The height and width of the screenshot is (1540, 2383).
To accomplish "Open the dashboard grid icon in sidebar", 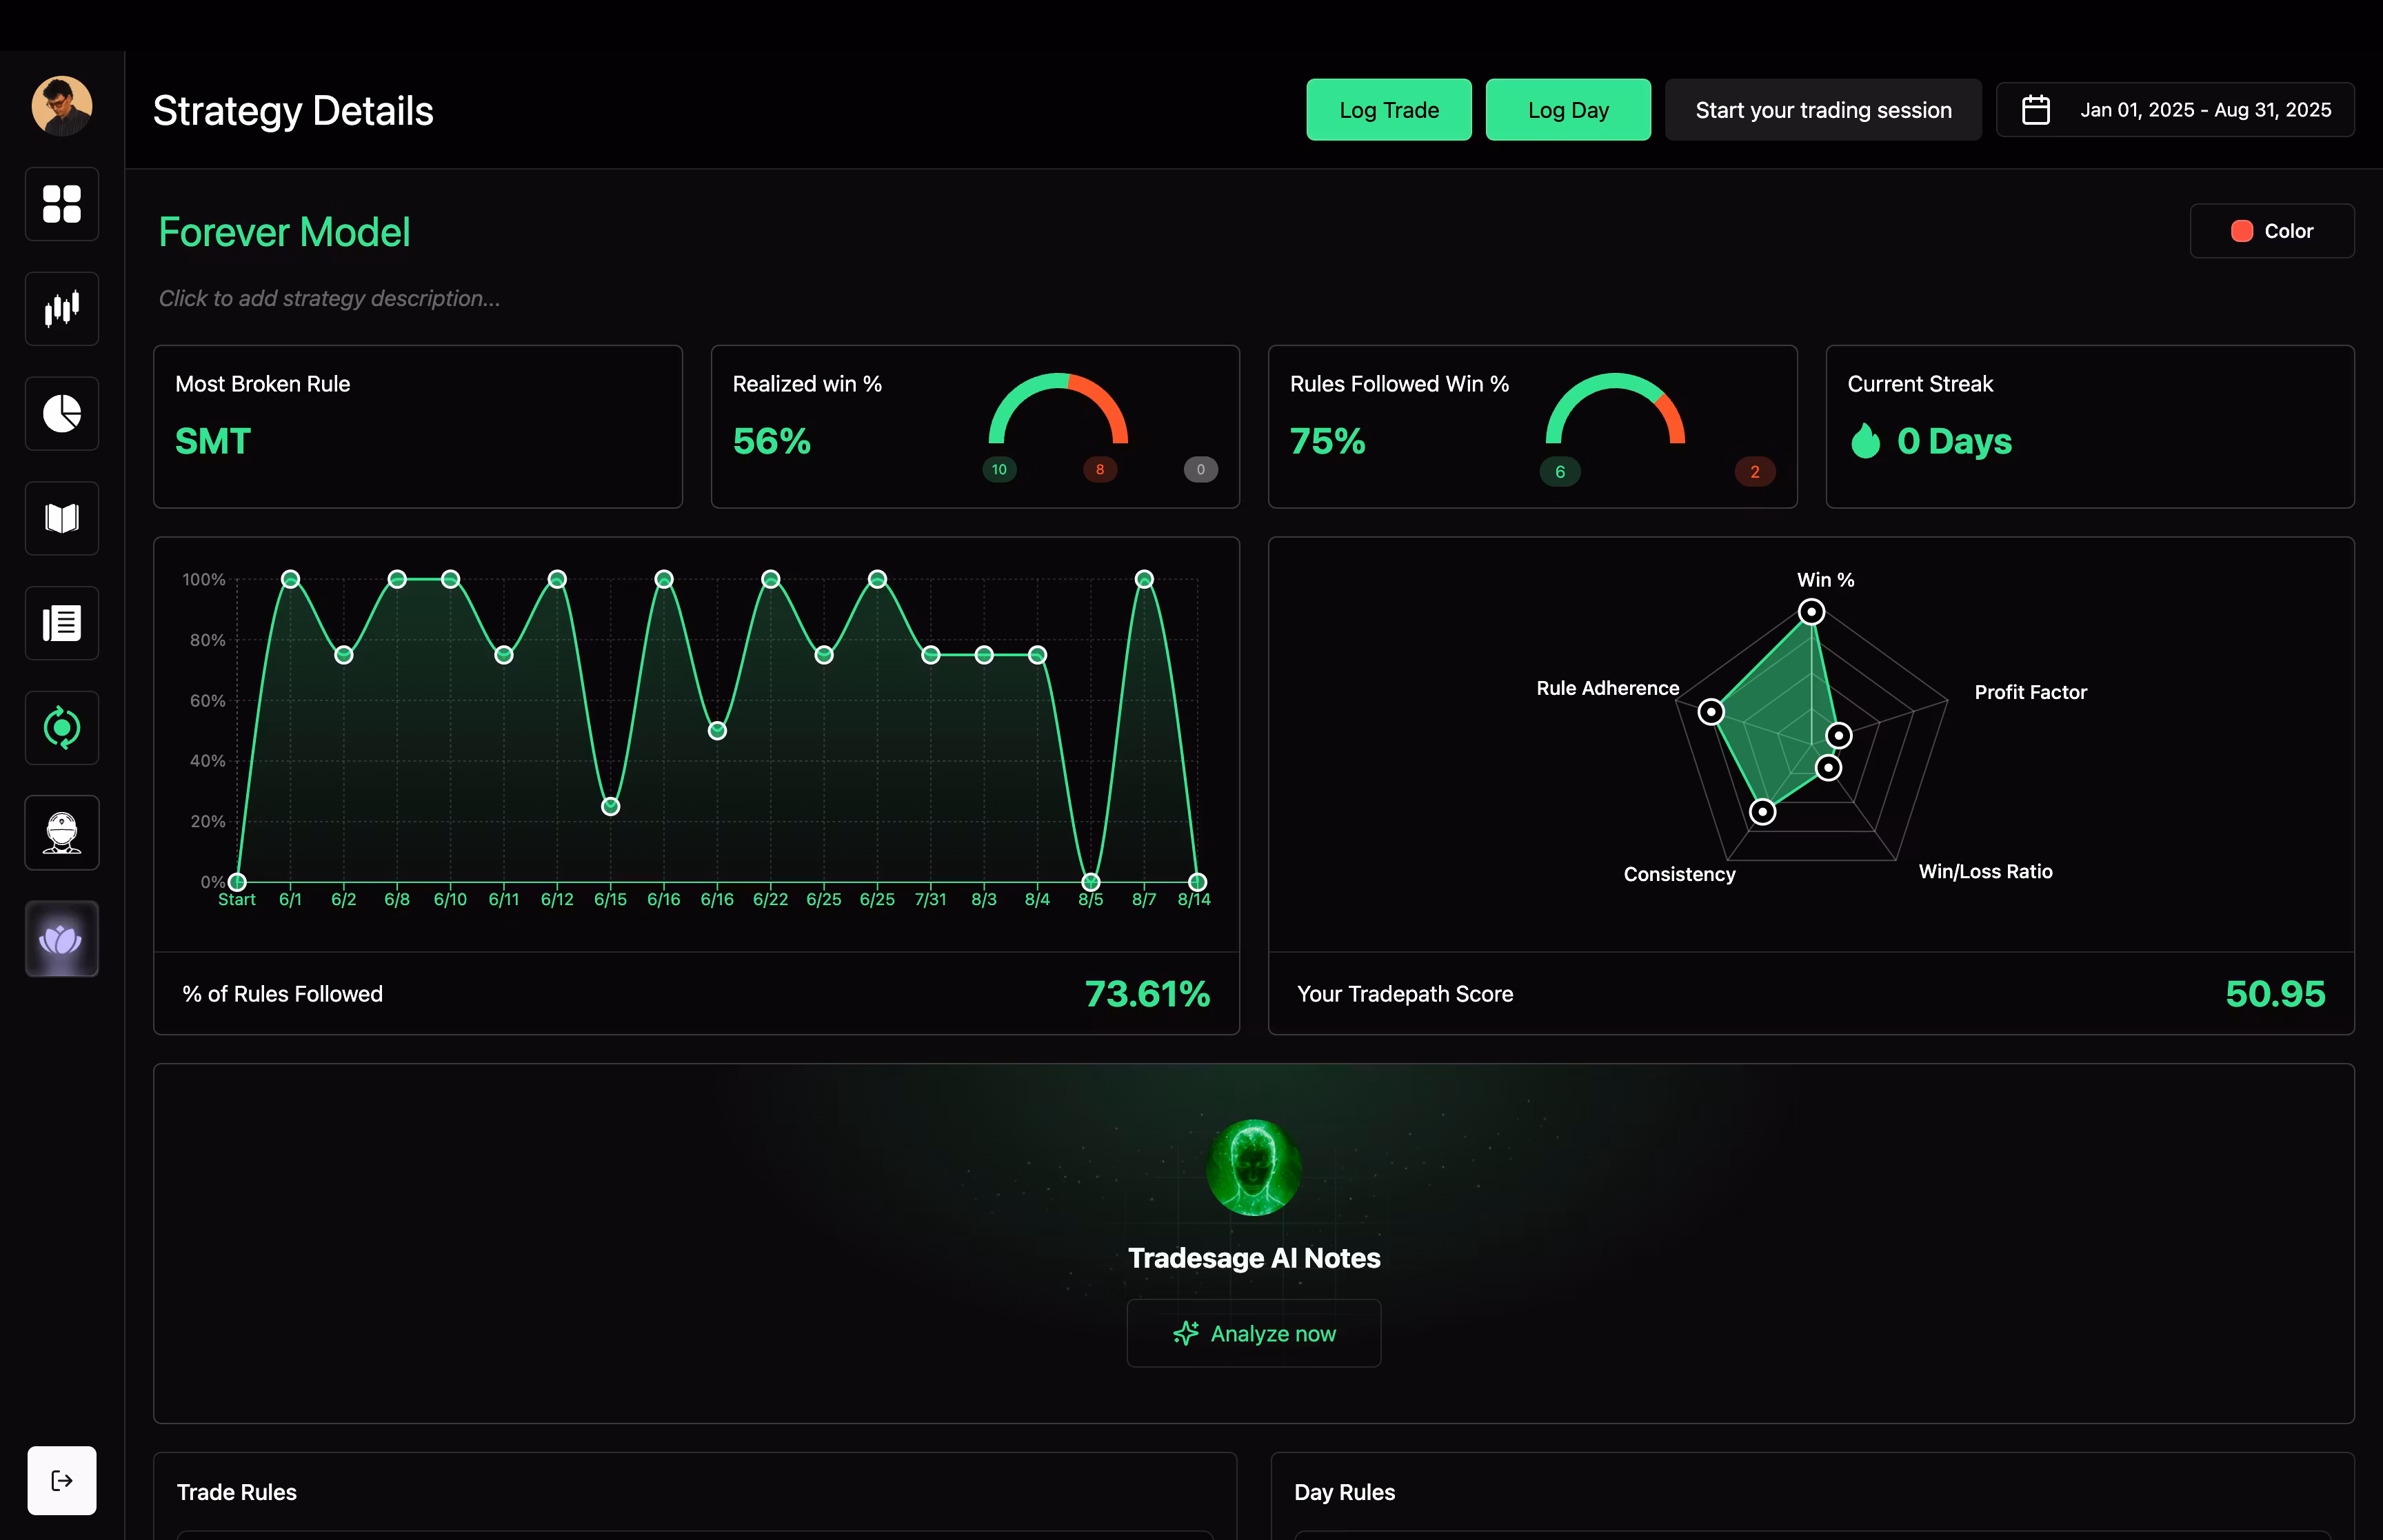I will 62,204.
